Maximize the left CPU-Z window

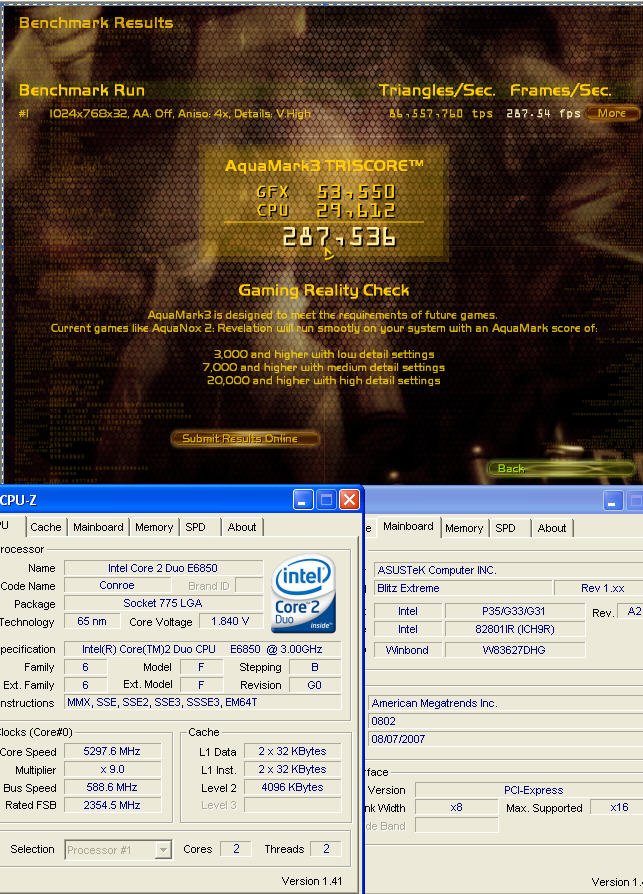coord(326,500)
